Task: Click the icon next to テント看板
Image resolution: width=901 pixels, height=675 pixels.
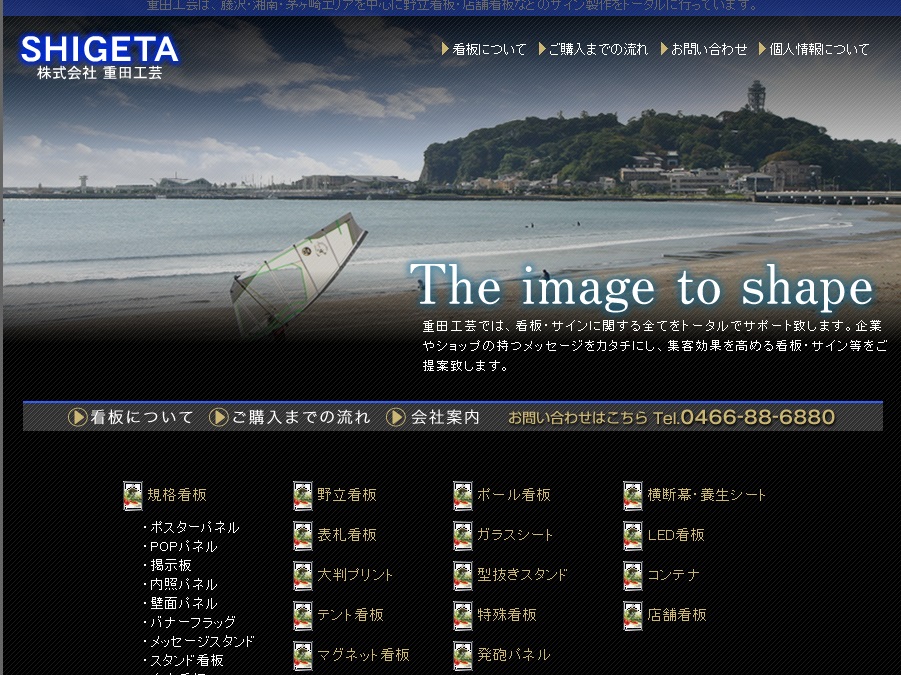Action: click(303, 616)
